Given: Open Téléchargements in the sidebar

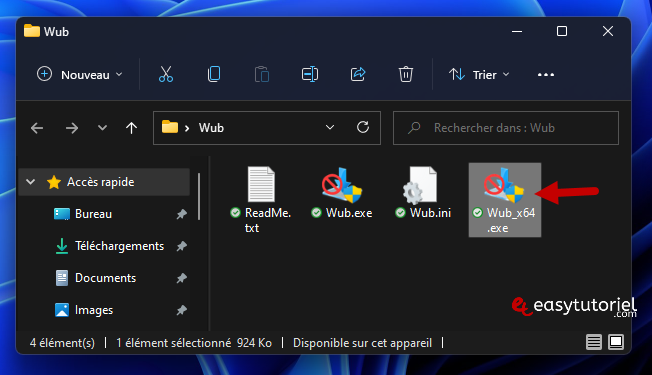Looking at the screenshot, I should click(119, 246).
